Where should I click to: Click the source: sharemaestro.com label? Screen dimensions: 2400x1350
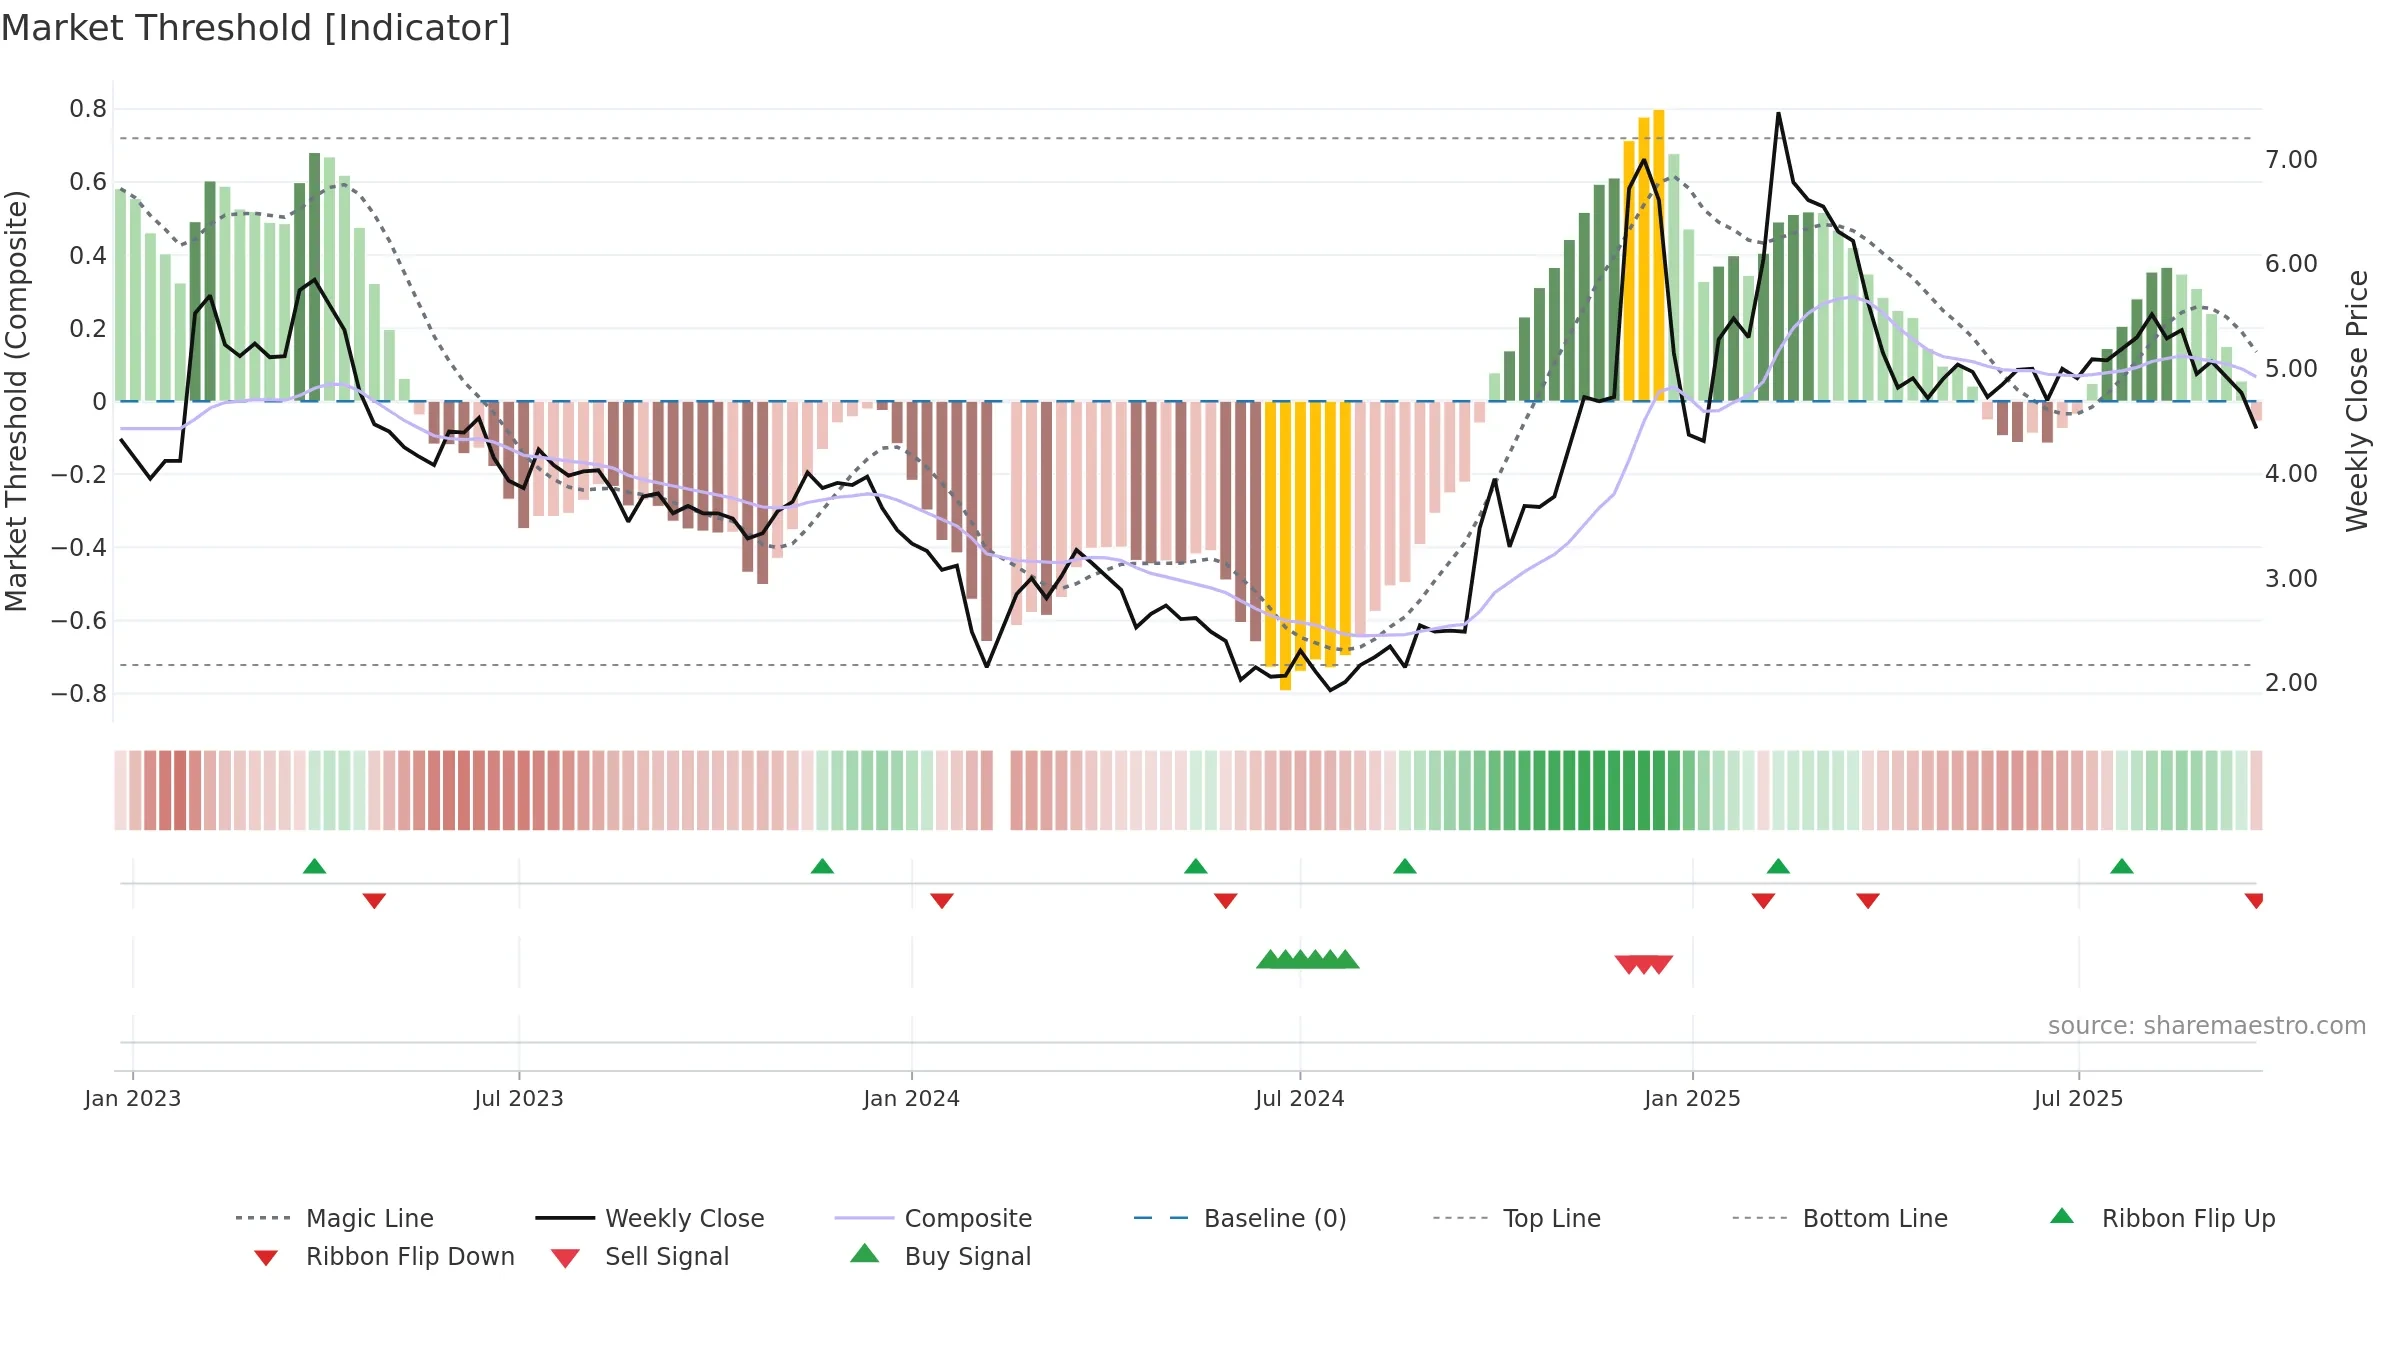point(2207,1026)
